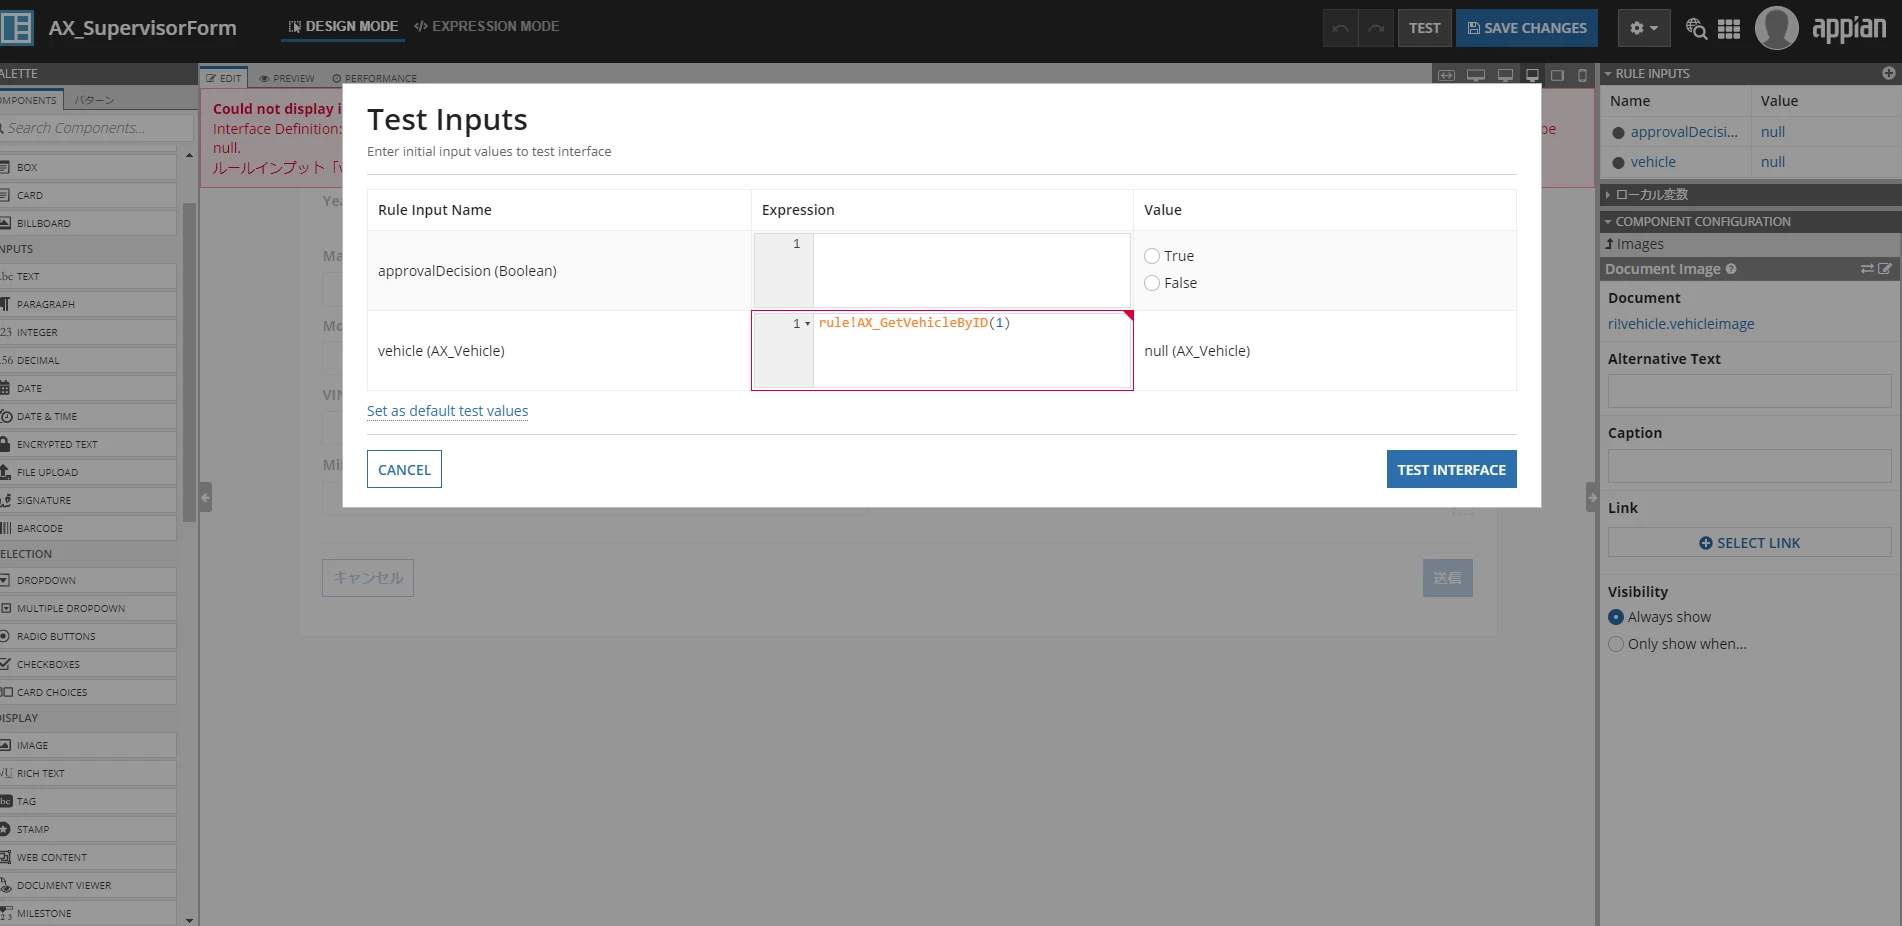Viewport: 1902px width, 926px height.
Task: Select False for approvalDecision
Action: [1152, 283]
